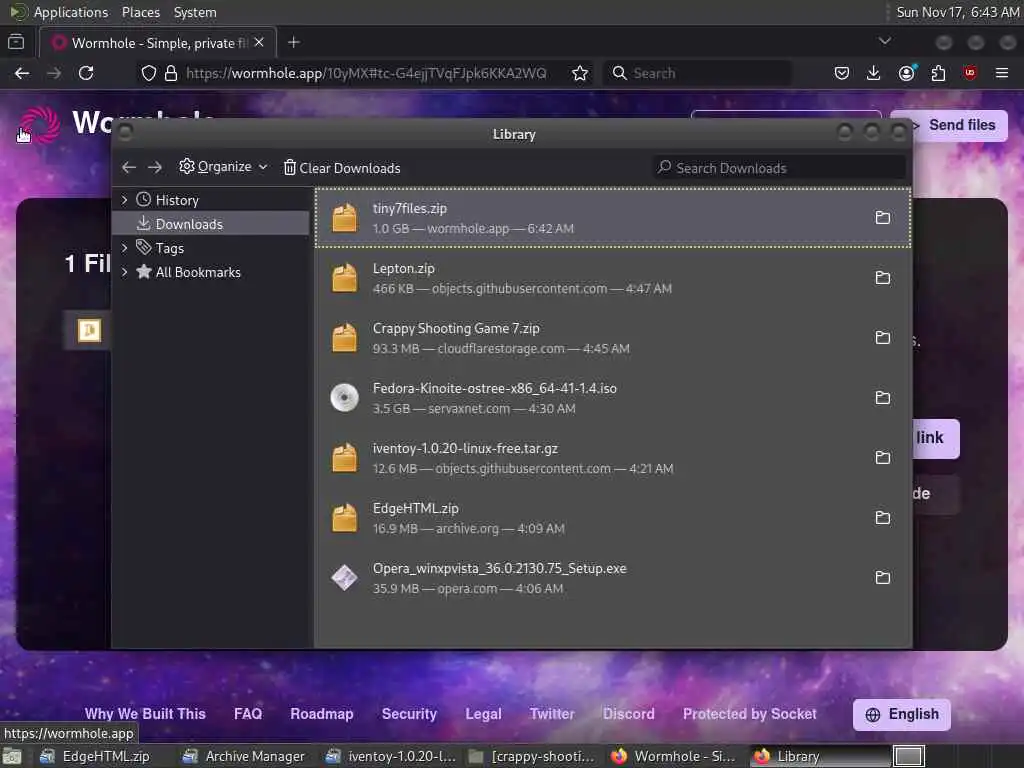Show Fedora-Kinoite iso in its folder

pos(882,398)
